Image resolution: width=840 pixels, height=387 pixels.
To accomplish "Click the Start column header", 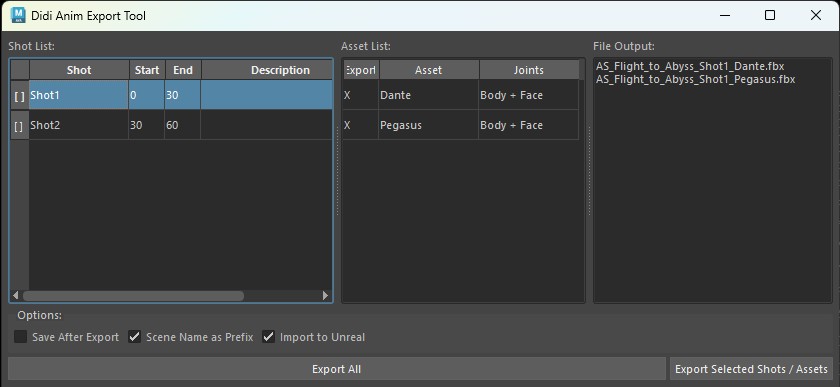I will pos(147,70).
